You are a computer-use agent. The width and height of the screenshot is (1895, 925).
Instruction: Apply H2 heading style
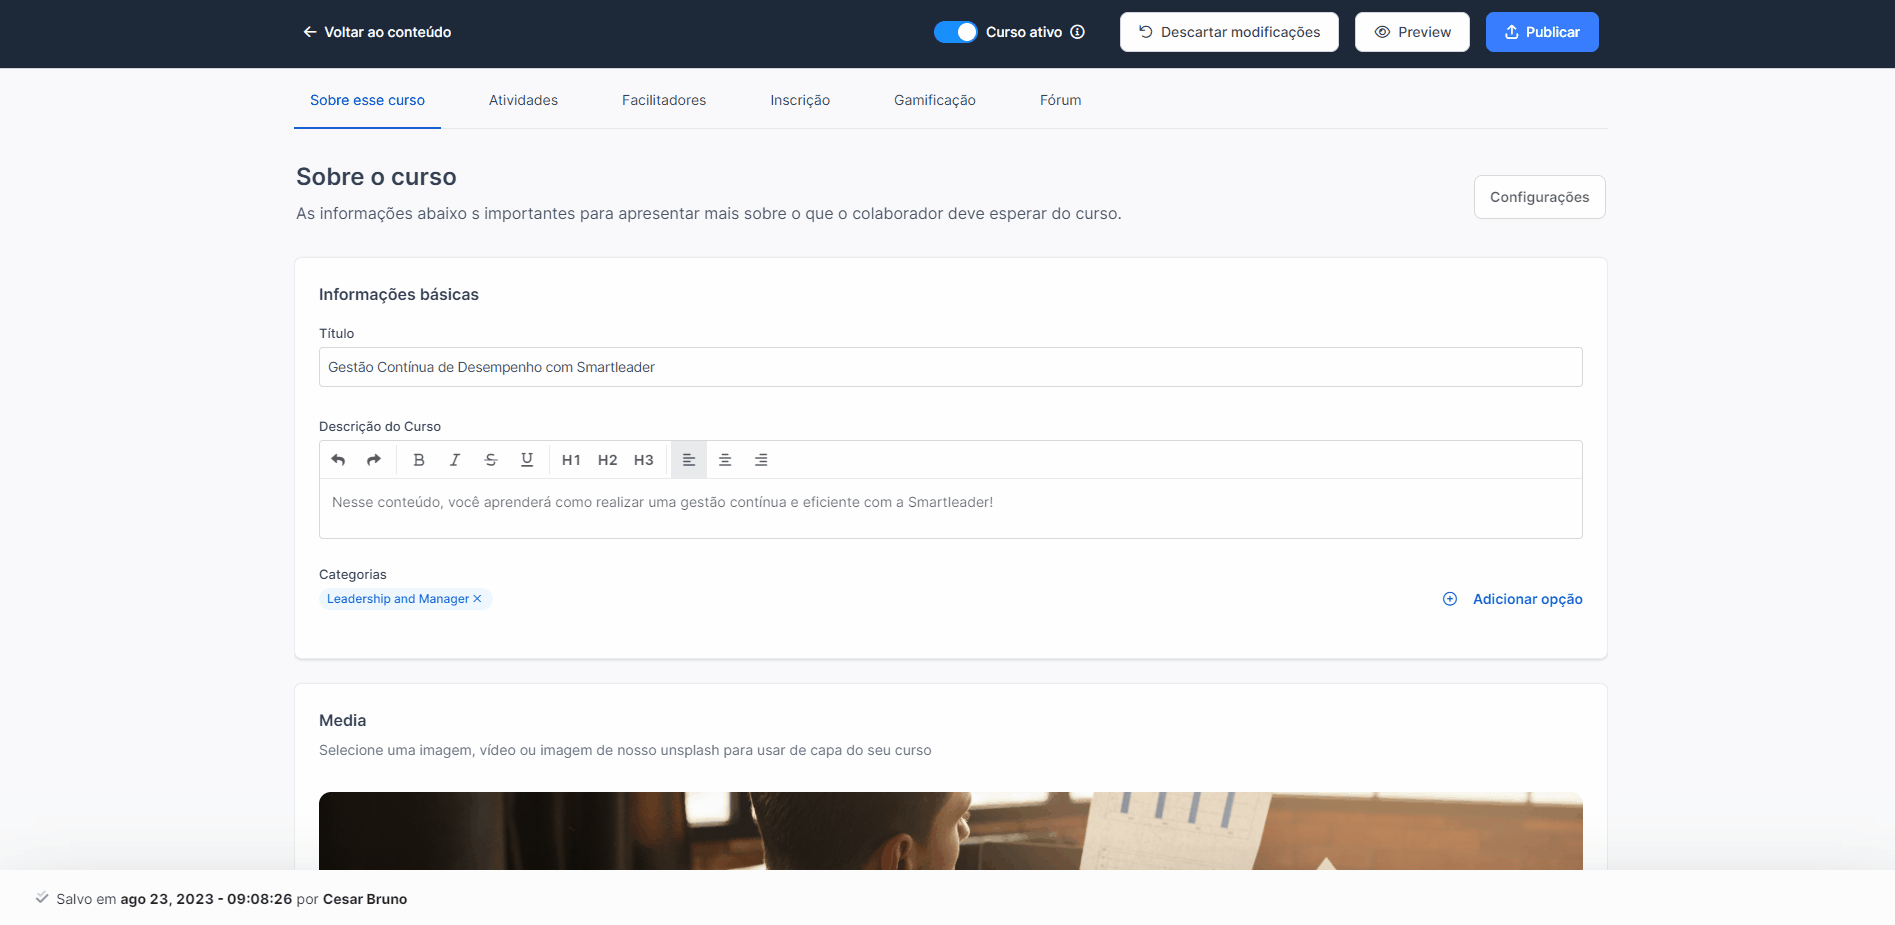607,460
